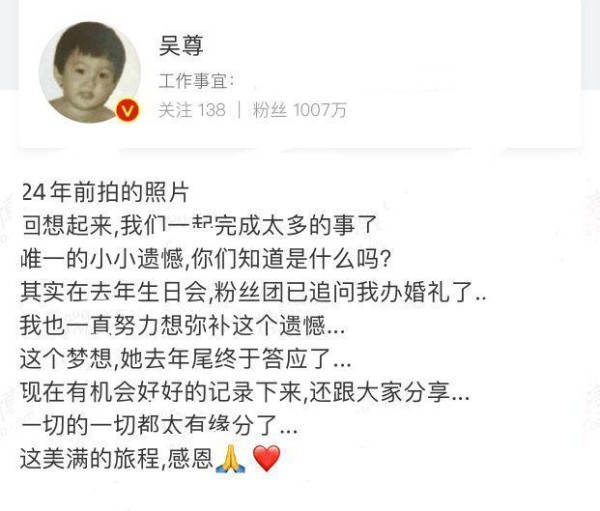The height and width of the screenshot is (511, 600).
Task: Click the post line 24年前拍的照片
Action: (105, 192)
